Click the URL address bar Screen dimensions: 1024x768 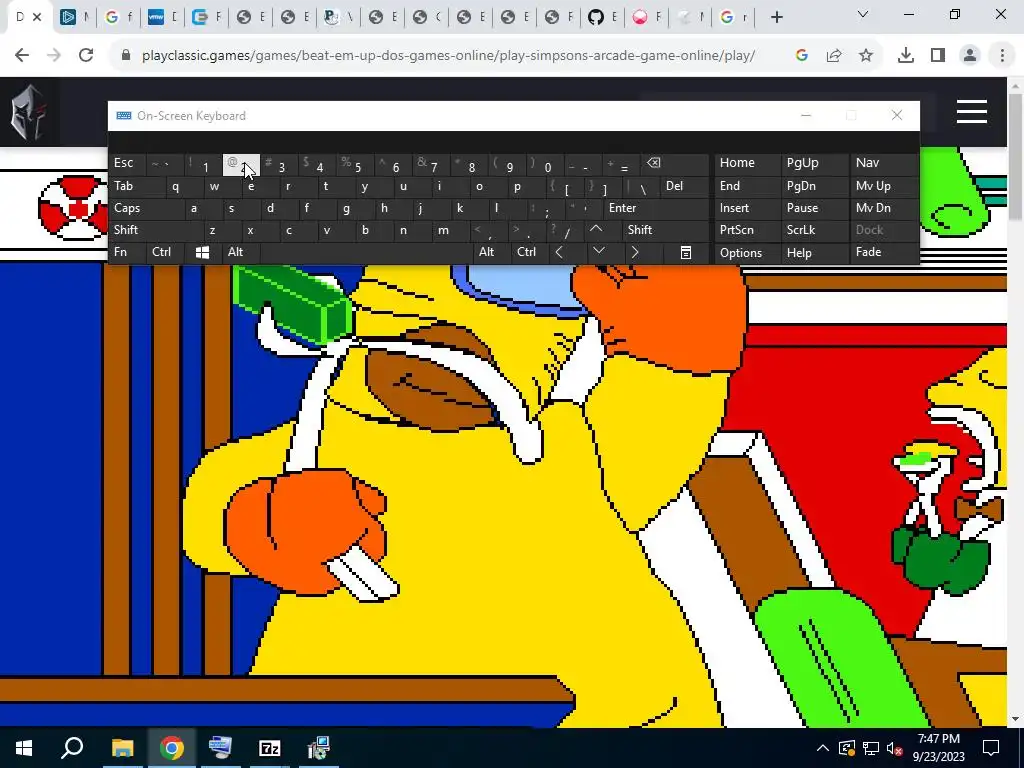coord(448,56)
